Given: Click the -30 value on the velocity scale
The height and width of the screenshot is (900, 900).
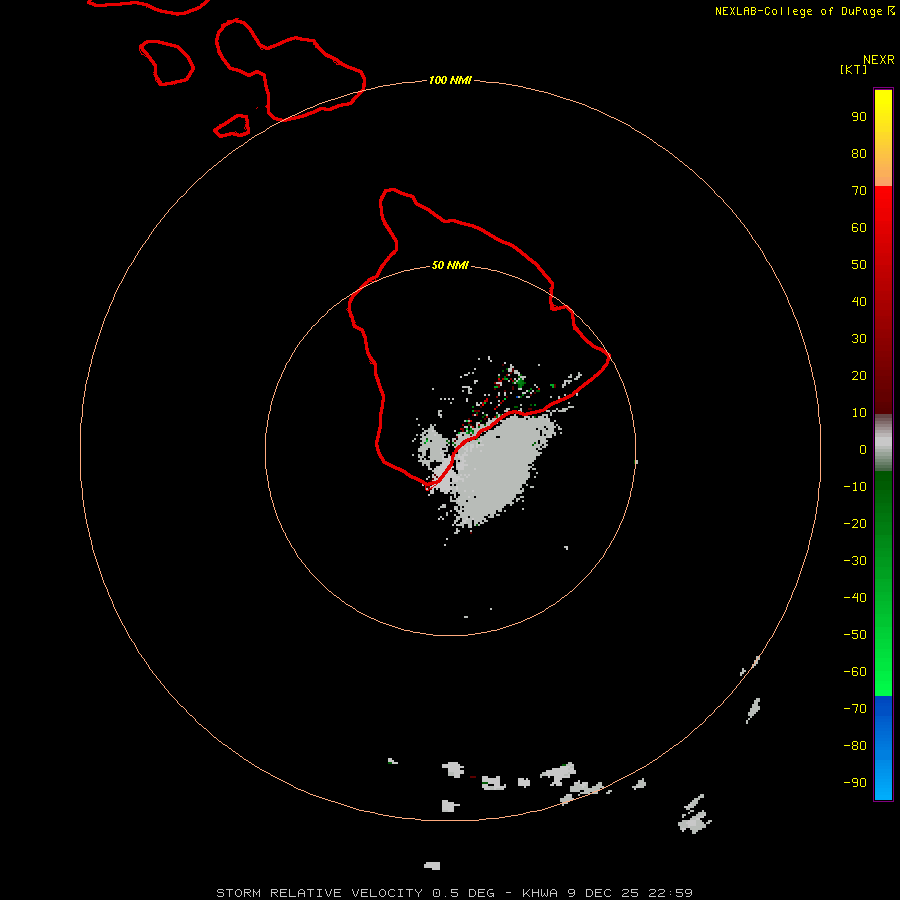Looking at the screenshot, I should [855, 561].
